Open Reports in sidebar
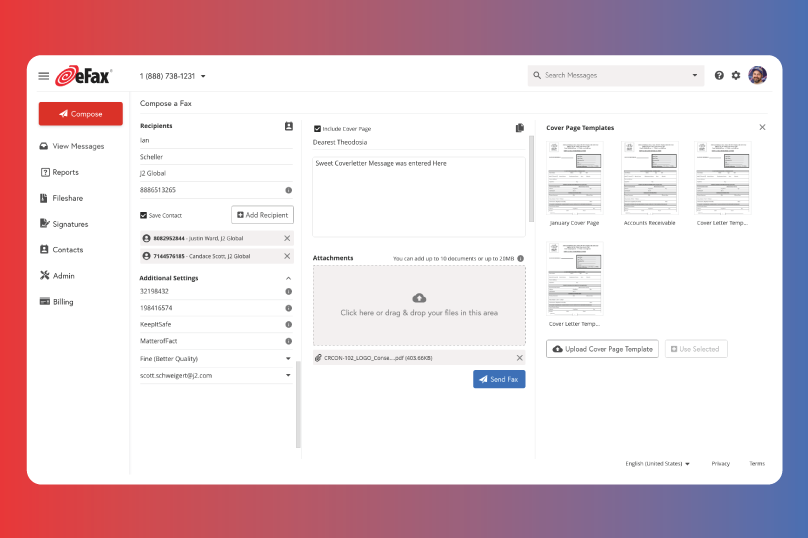 click(x=60, y=172)
